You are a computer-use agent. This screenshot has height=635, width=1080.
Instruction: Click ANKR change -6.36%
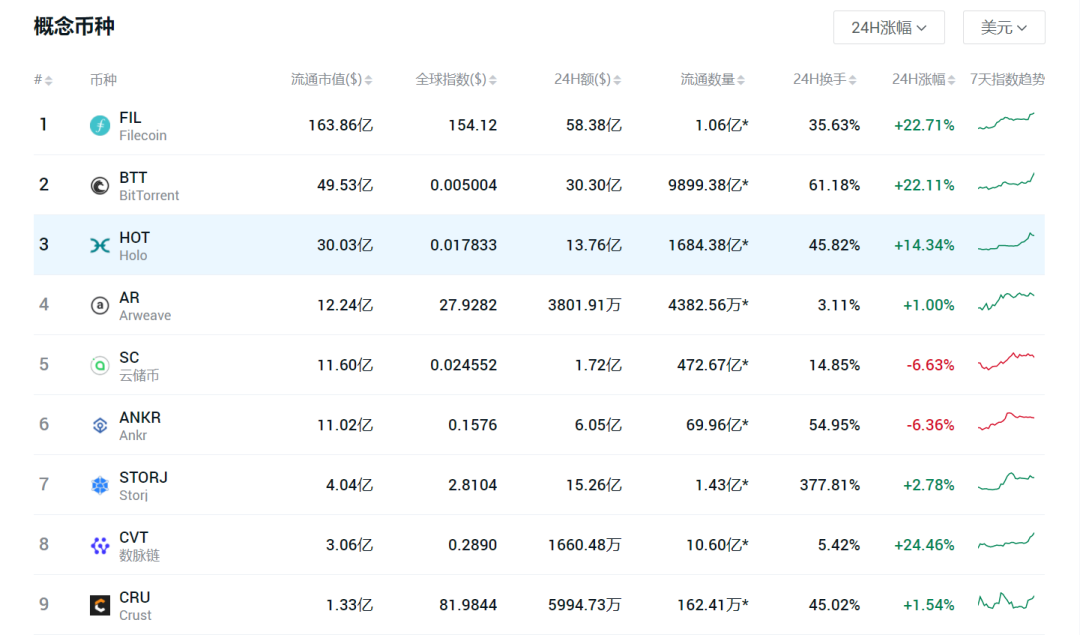[930, 425]
